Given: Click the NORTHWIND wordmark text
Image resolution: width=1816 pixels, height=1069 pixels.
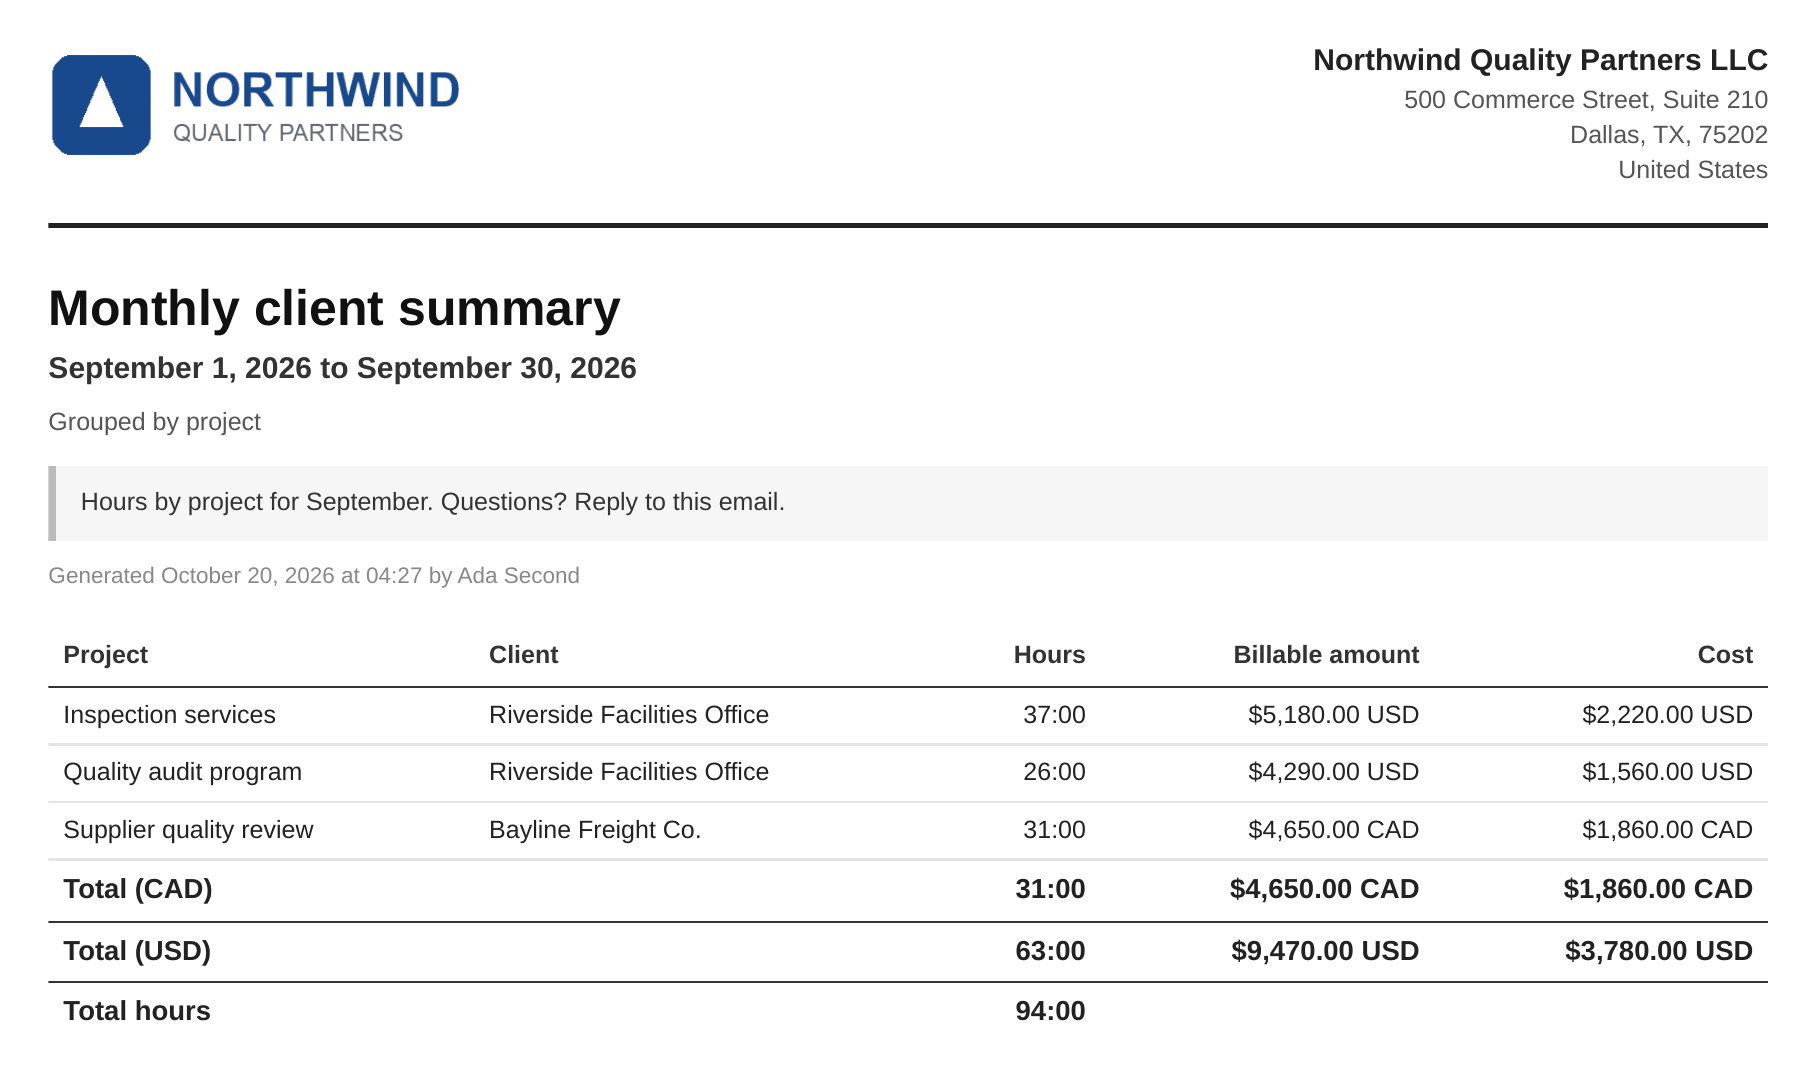Looking at the screenshot, I should pyautogui.click(x=316, y=90).
